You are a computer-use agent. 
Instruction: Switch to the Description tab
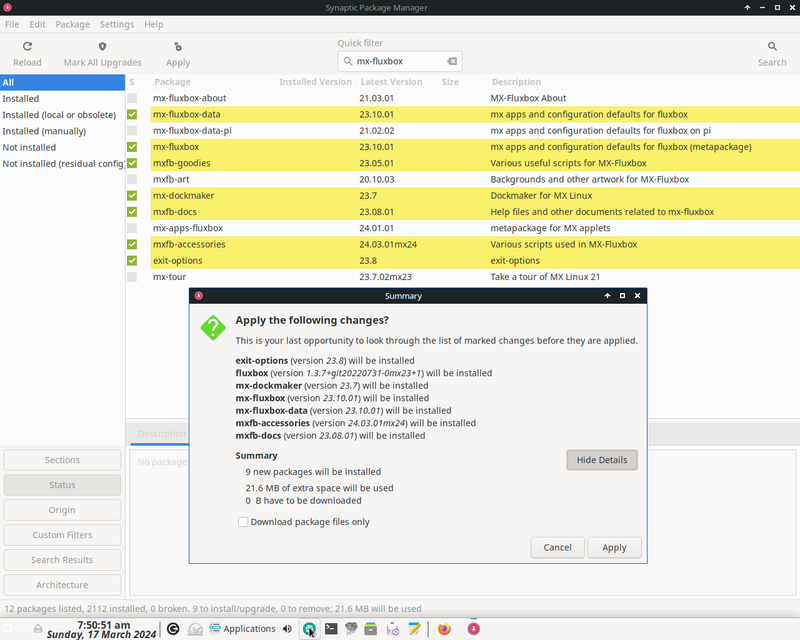pyautogui.click(x=161, y=434)
